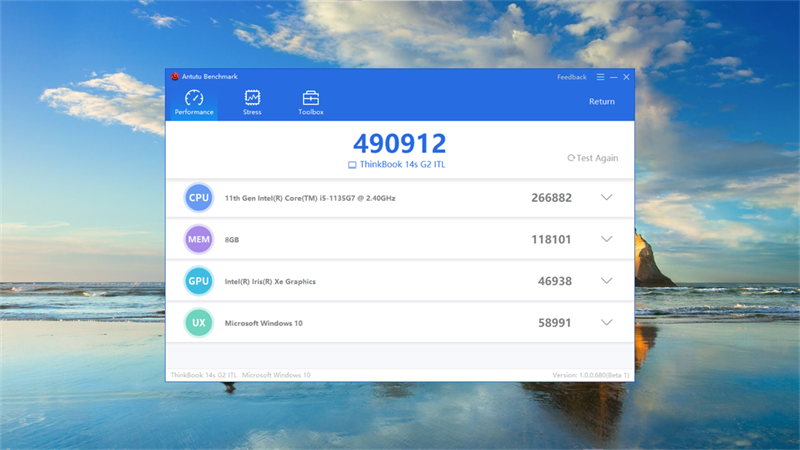The image size is (800, 450).
Task: Open the hamburger menu icon
Action: (600, 77)
